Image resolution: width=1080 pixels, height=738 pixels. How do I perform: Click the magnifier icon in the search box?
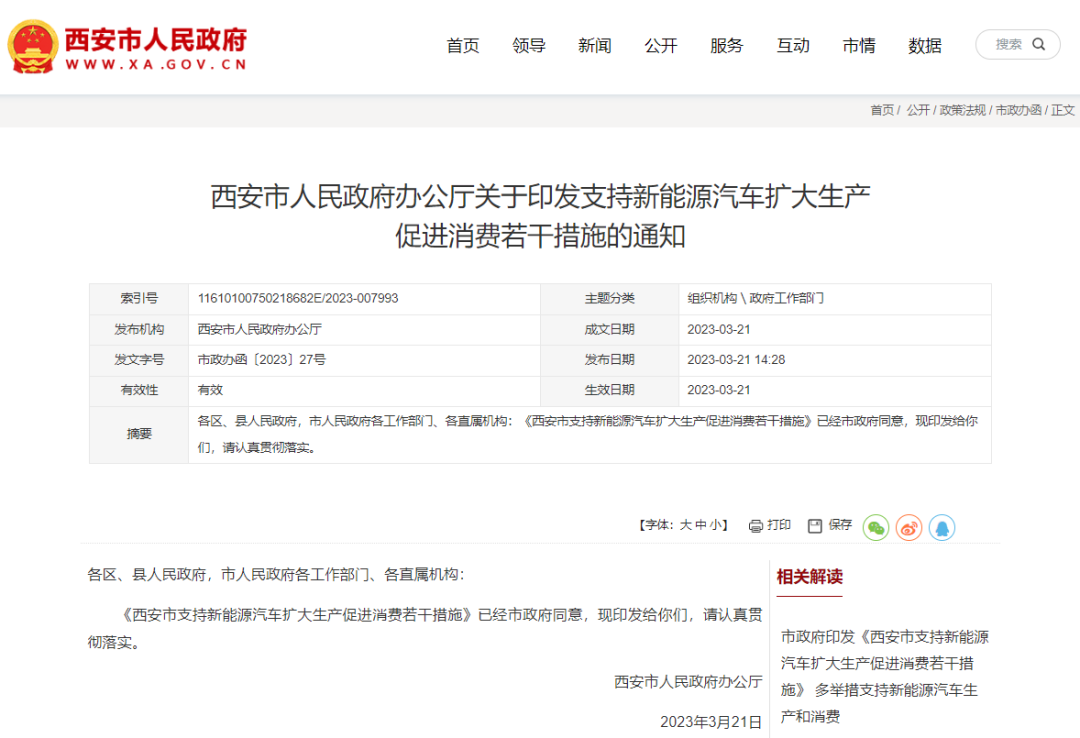click(x=1040, y=45)
